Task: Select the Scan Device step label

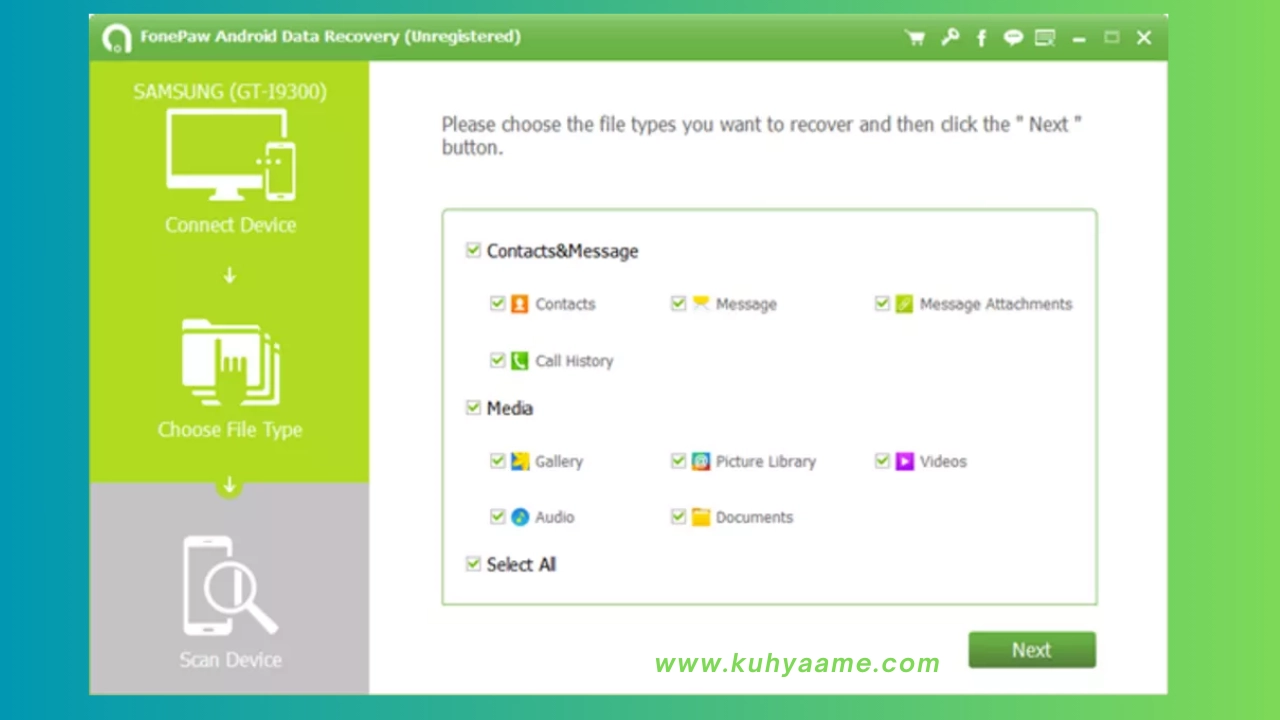Action: coord(230,660)
